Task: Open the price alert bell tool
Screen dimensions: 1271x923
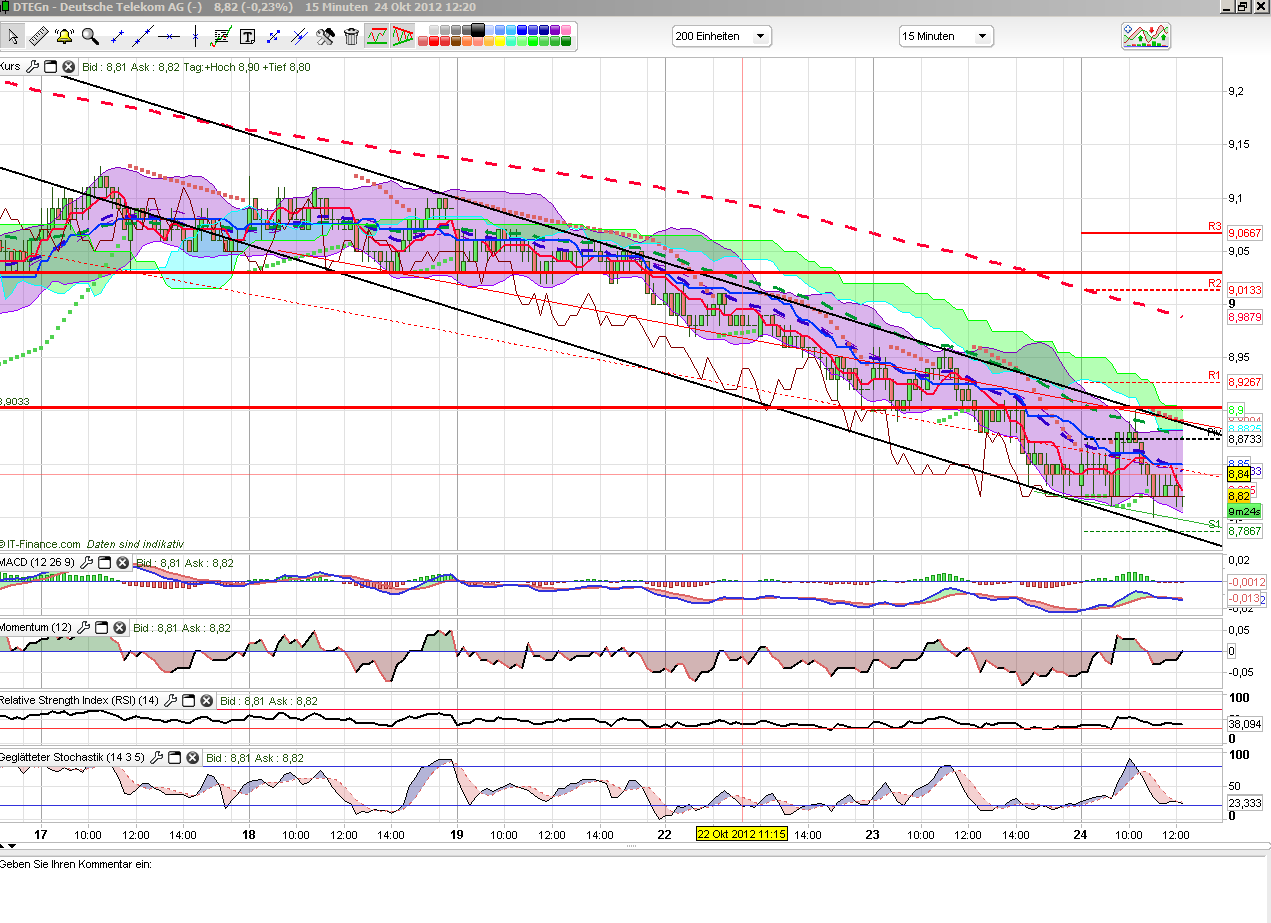Action: [x=65, y=37]
